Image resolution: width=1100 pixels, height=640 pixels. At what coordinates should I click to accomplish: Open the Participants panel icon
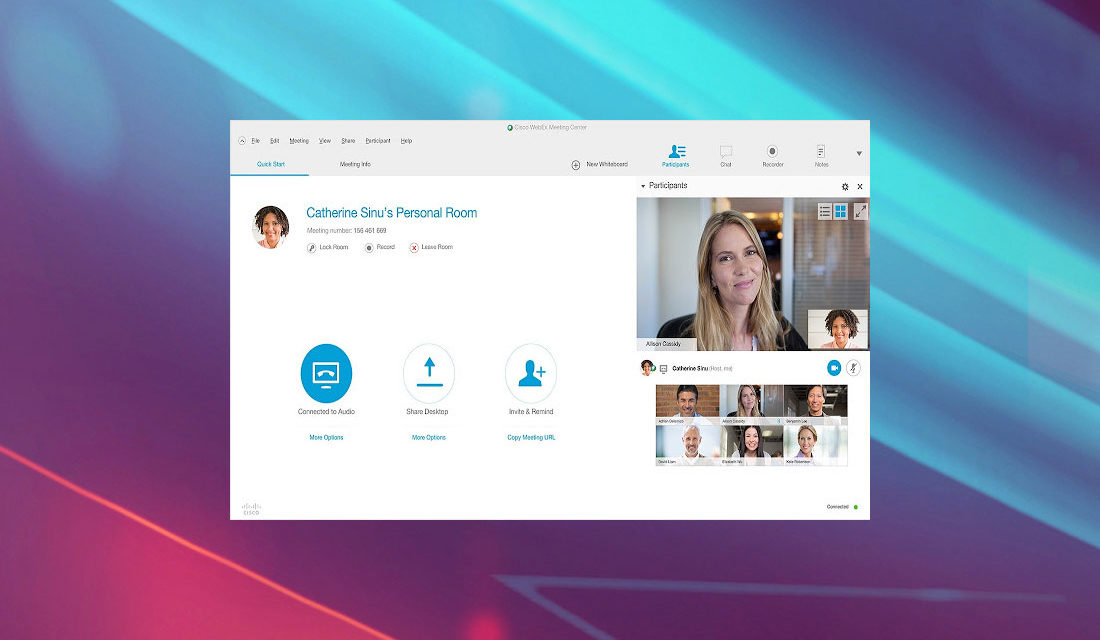pos(676,151)
